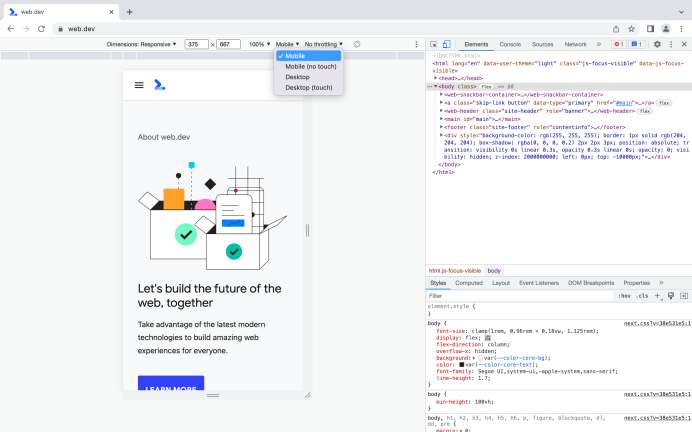Open the Layout tab
The width and height of the screenshot is (692, 432).
click(501, 283)
